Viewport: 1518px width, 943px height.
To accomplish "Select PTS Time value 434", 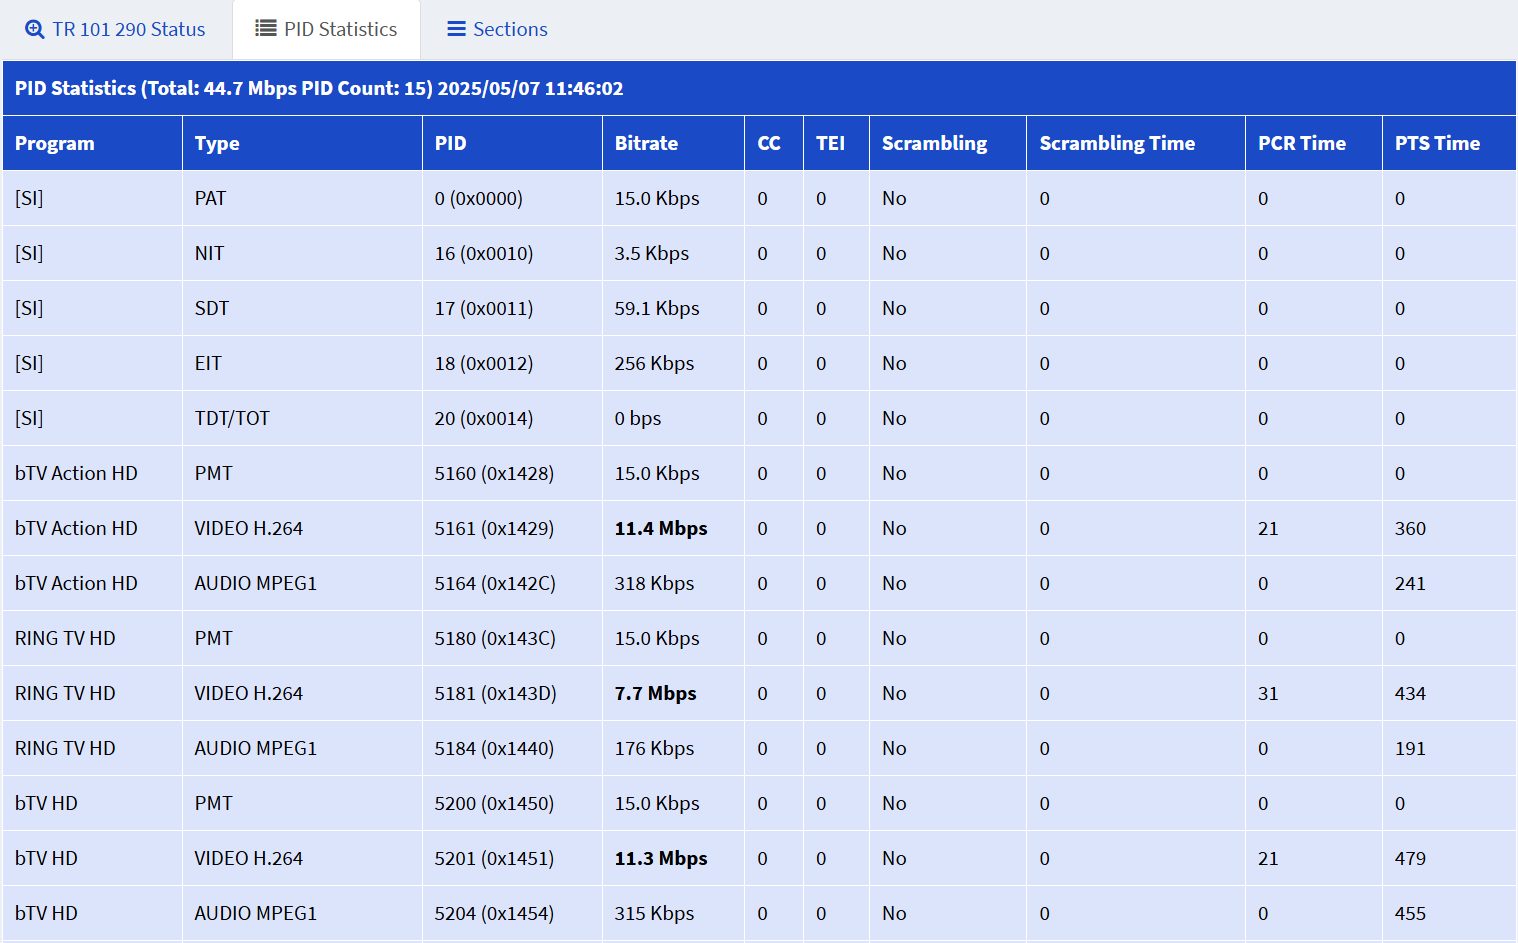I will click(1410, 693).
